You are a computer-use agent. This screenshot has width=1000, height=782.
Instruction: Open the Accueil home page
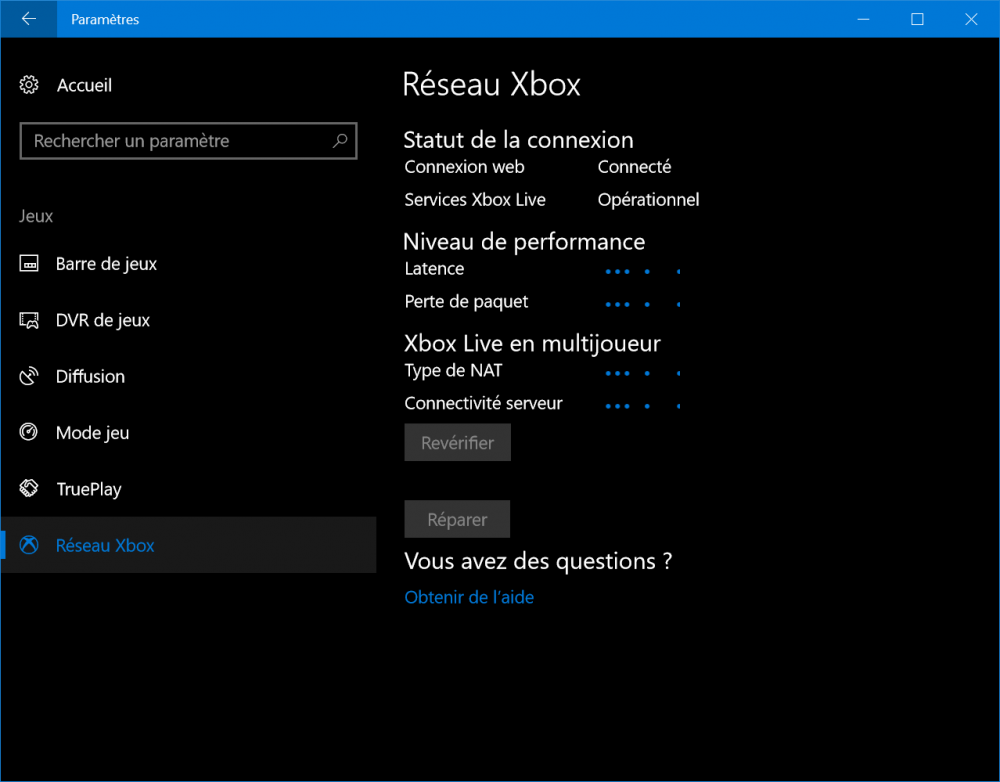(84, 85)
